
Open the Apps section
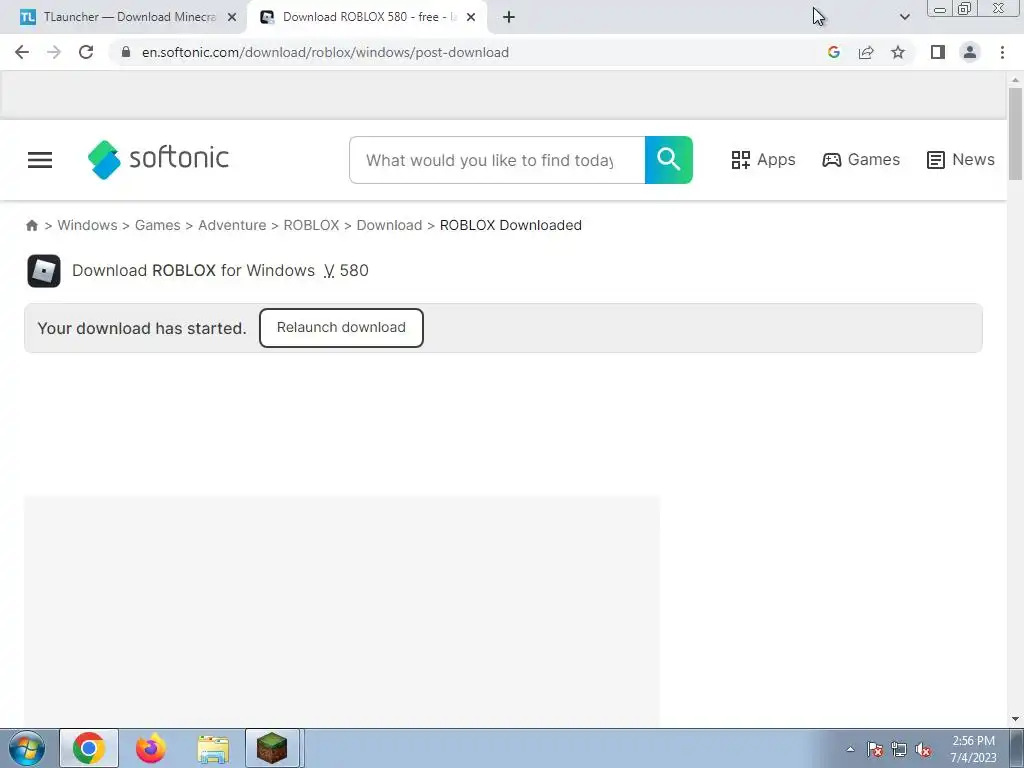[763, 159]
